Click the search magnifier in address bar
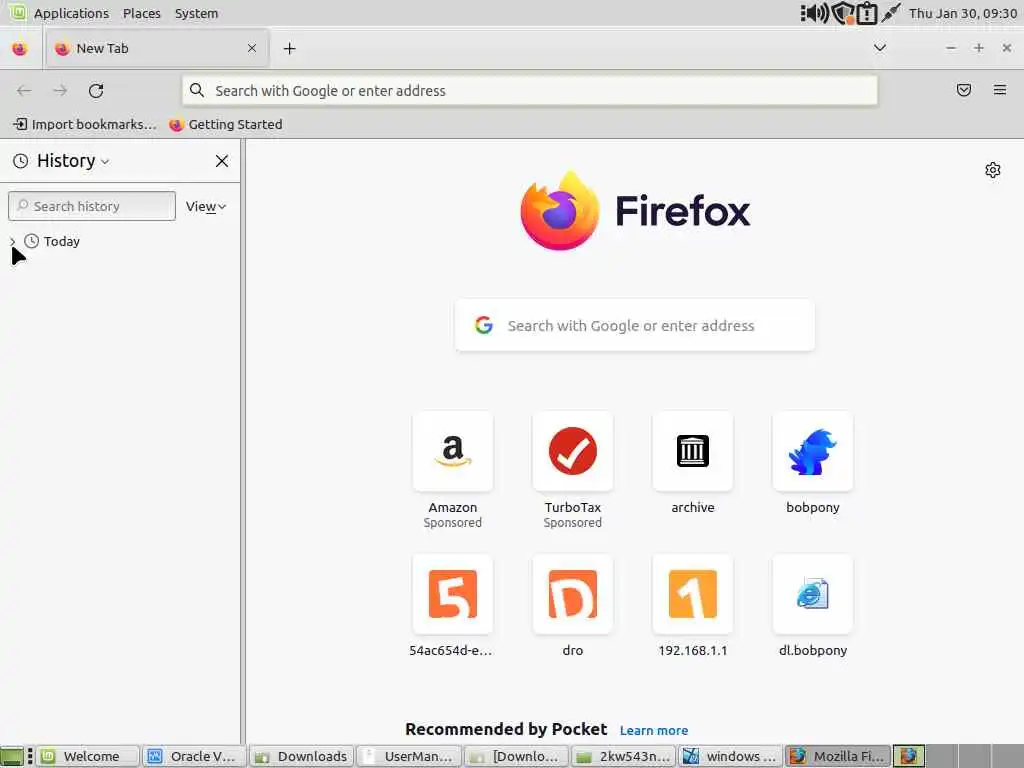The image size is (1024, 768). [197, 90]
